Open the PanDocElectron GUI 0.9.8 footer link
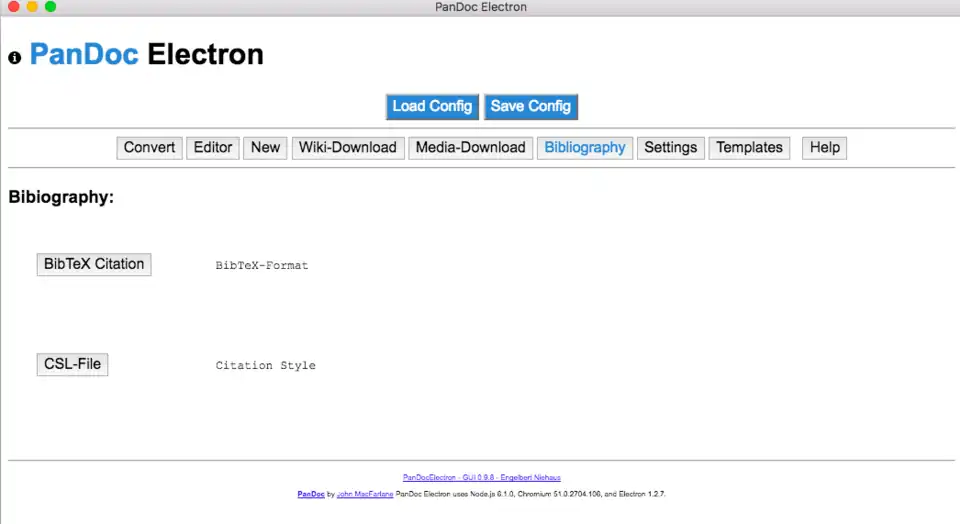The image size is (960, 524). pos(488,478)
